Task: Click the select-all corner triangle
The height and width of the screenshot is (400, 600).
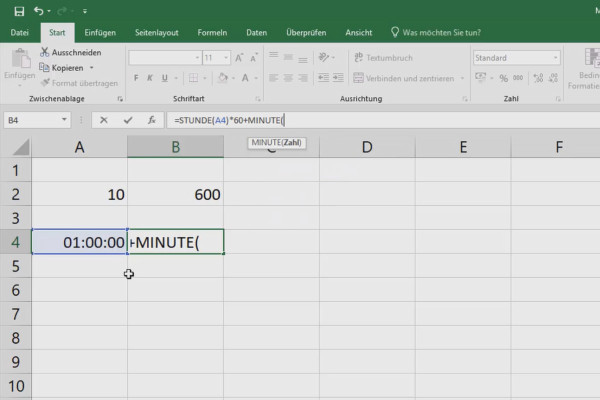Action: point(21,147)
